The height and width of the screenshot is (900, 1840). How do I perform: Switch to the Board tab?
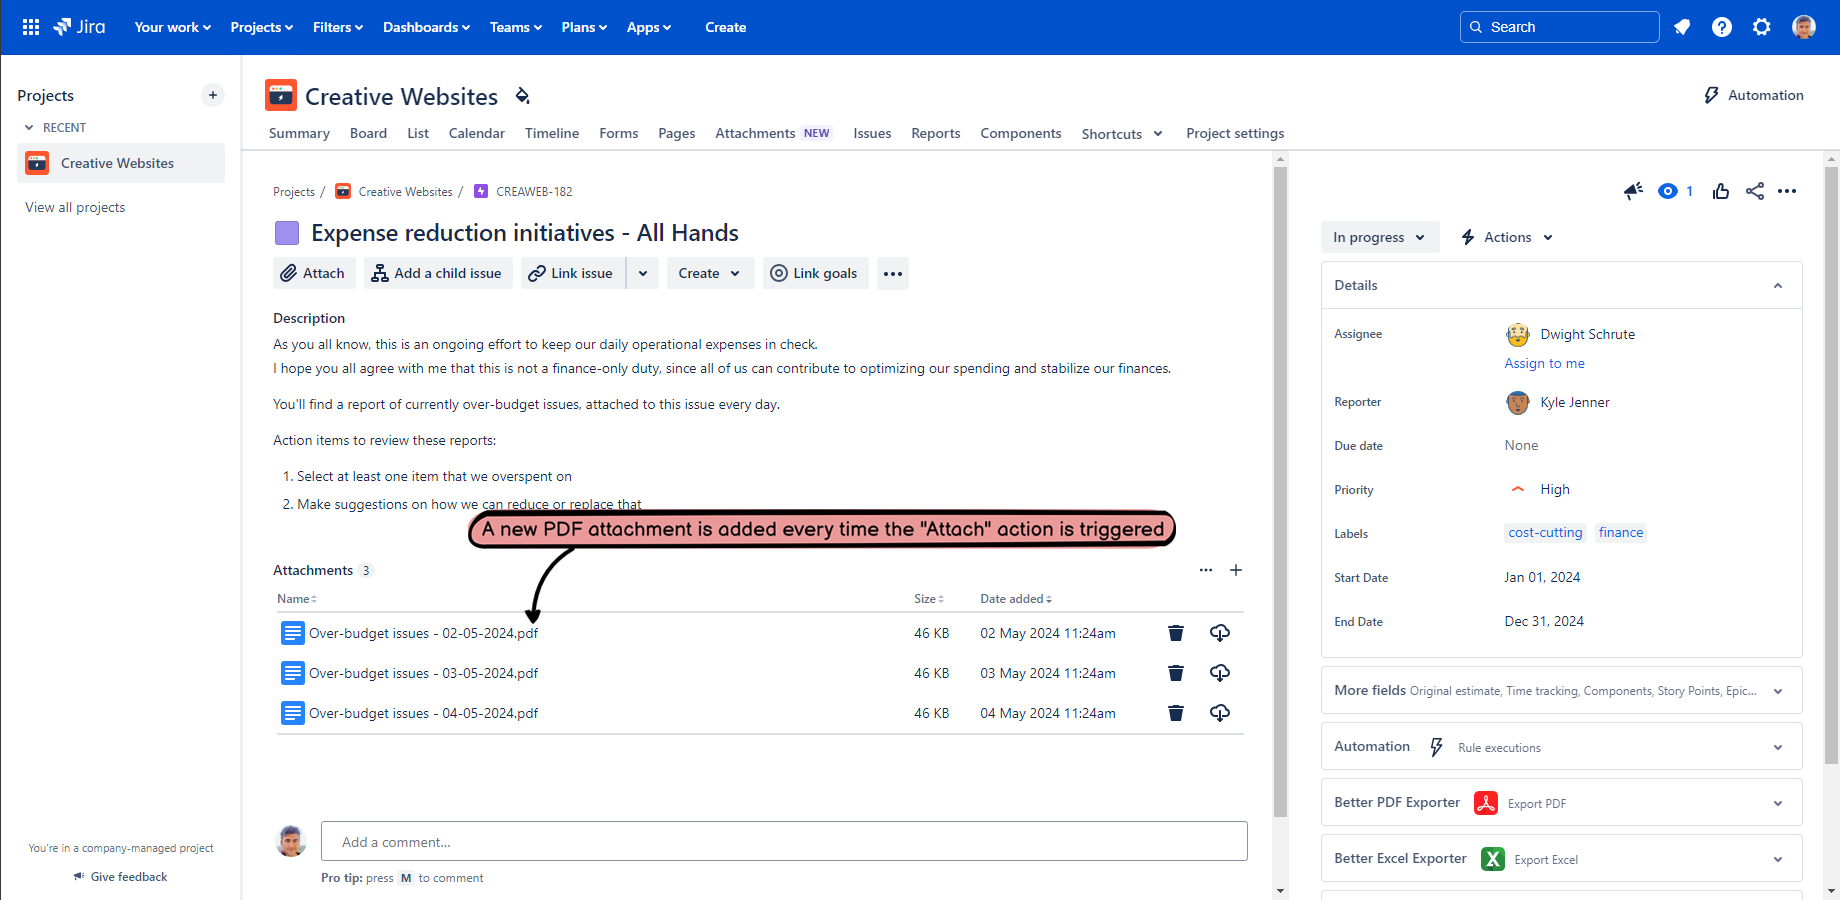pyautogui.click(x=368, y=133)
